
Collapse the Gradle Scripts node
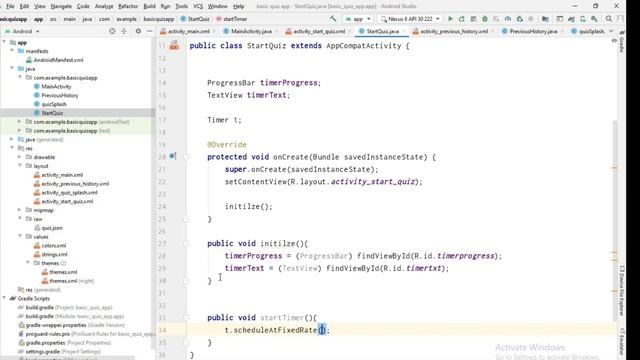[x=4, y=298]
